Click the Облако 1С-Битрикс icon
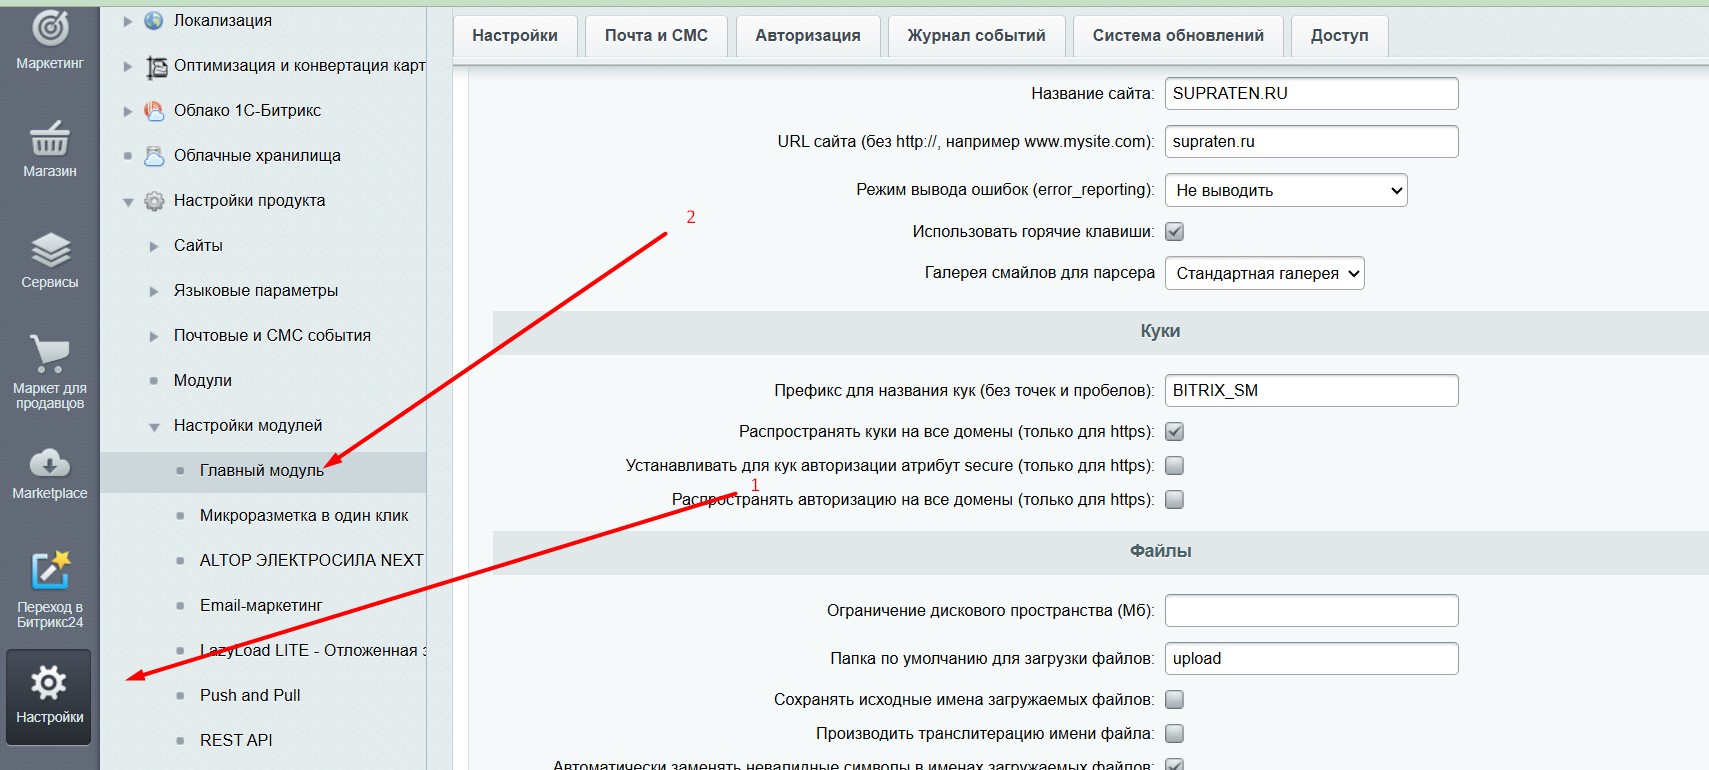This screenshot has height=770, width=1709. click(x=154, y=111)
